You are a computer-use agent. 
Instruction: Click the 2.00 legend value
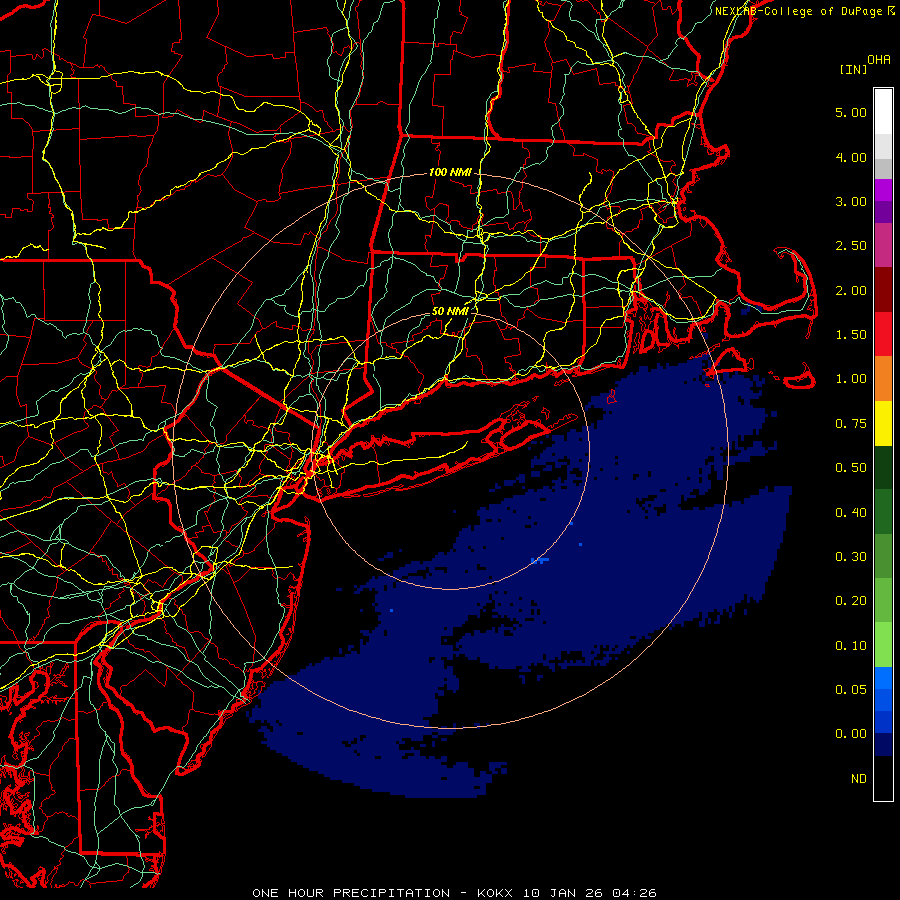(851, 290)
